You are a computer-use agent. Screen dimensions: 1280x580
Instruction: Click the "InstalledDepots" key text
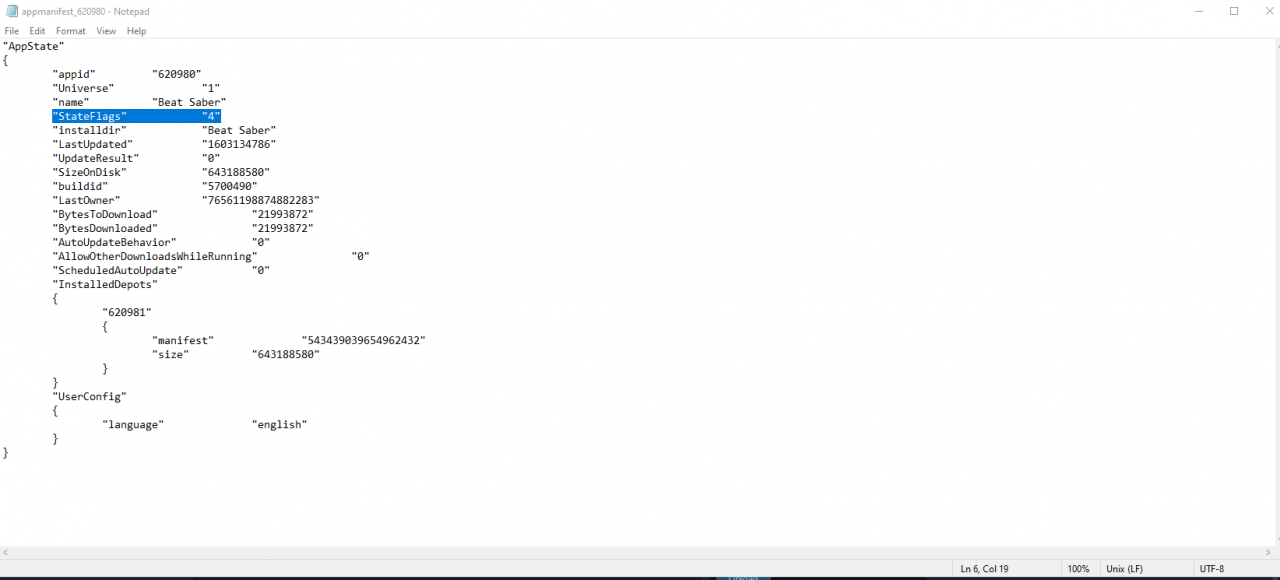104,285
